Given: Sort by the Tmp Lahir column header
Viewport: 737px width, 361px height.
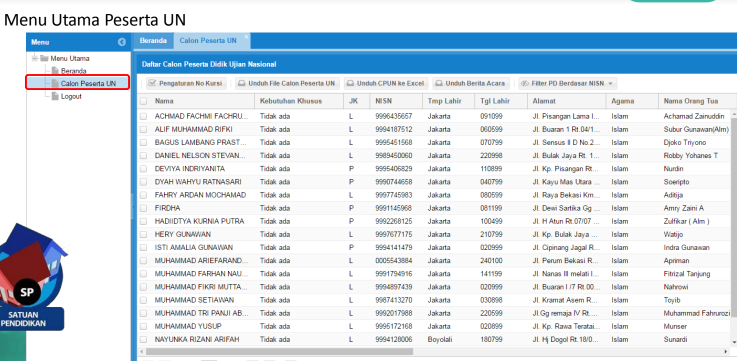Looking at the screenshot, I should [x=448, y=101].
